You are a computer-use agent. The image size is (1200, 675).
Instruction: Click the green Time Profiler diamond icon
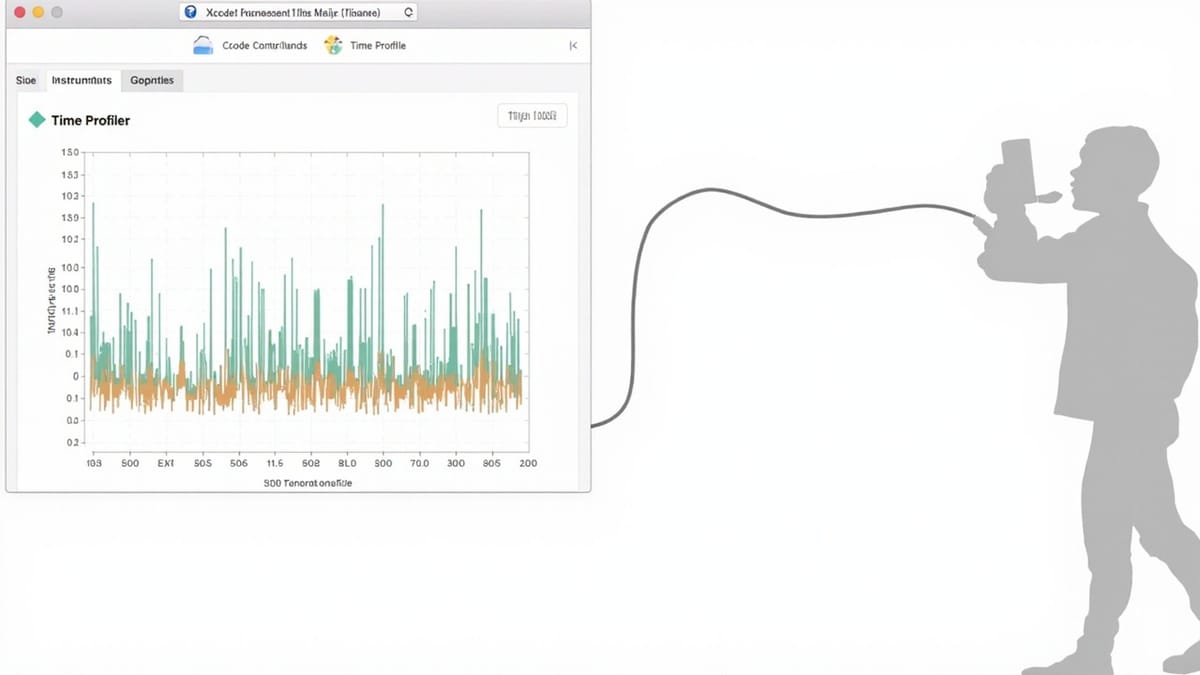click(37, 120)
